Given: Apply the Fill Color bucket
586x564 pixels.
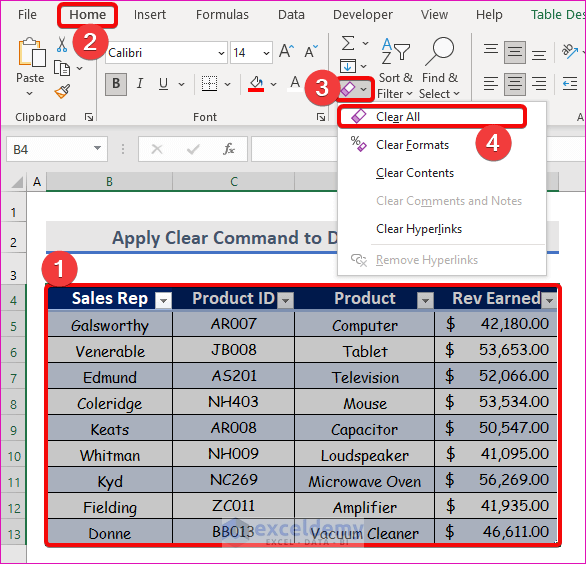Looking at the screenshot, I should click(x=256, y=84).
